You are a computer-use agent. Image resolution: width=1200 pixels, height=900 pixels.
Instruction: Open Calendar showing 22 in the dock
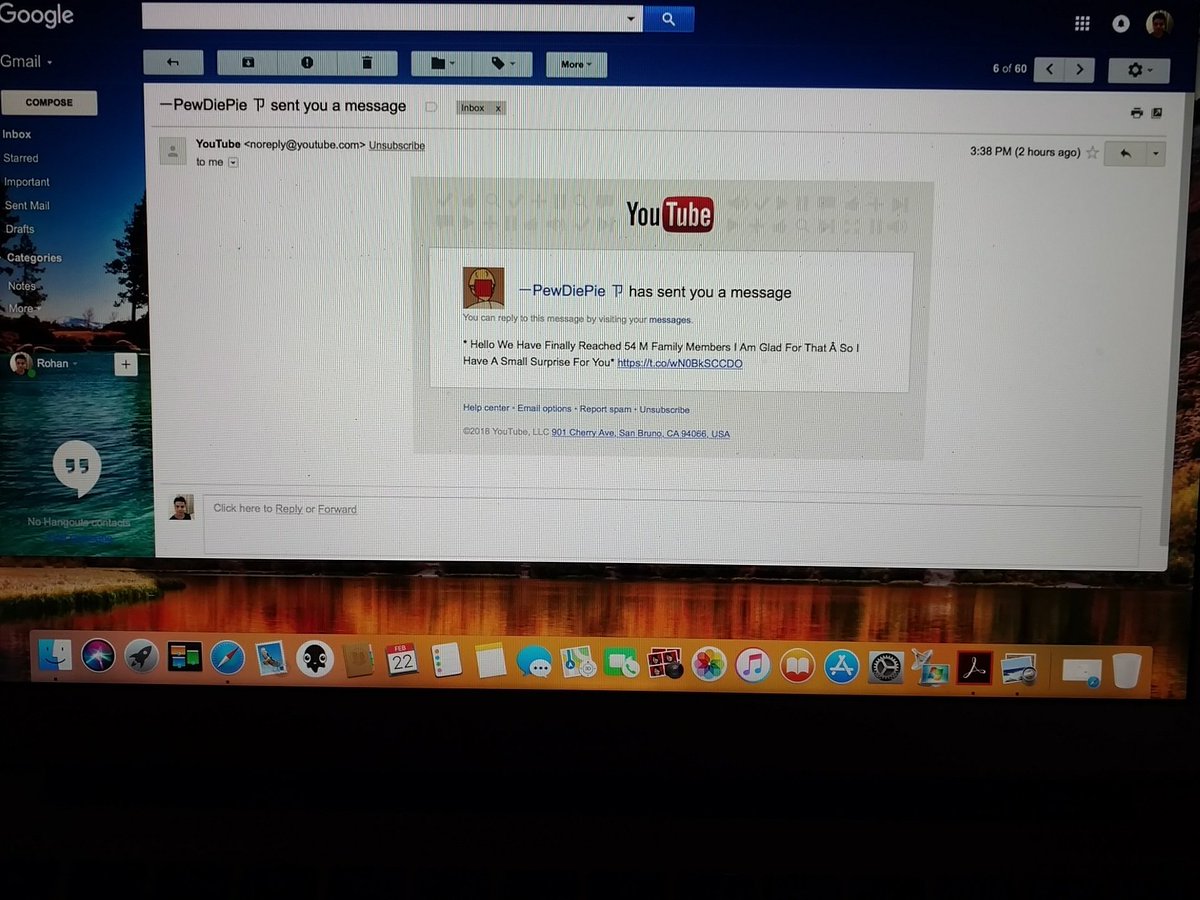pyautogui.click(x=402, y=659)
